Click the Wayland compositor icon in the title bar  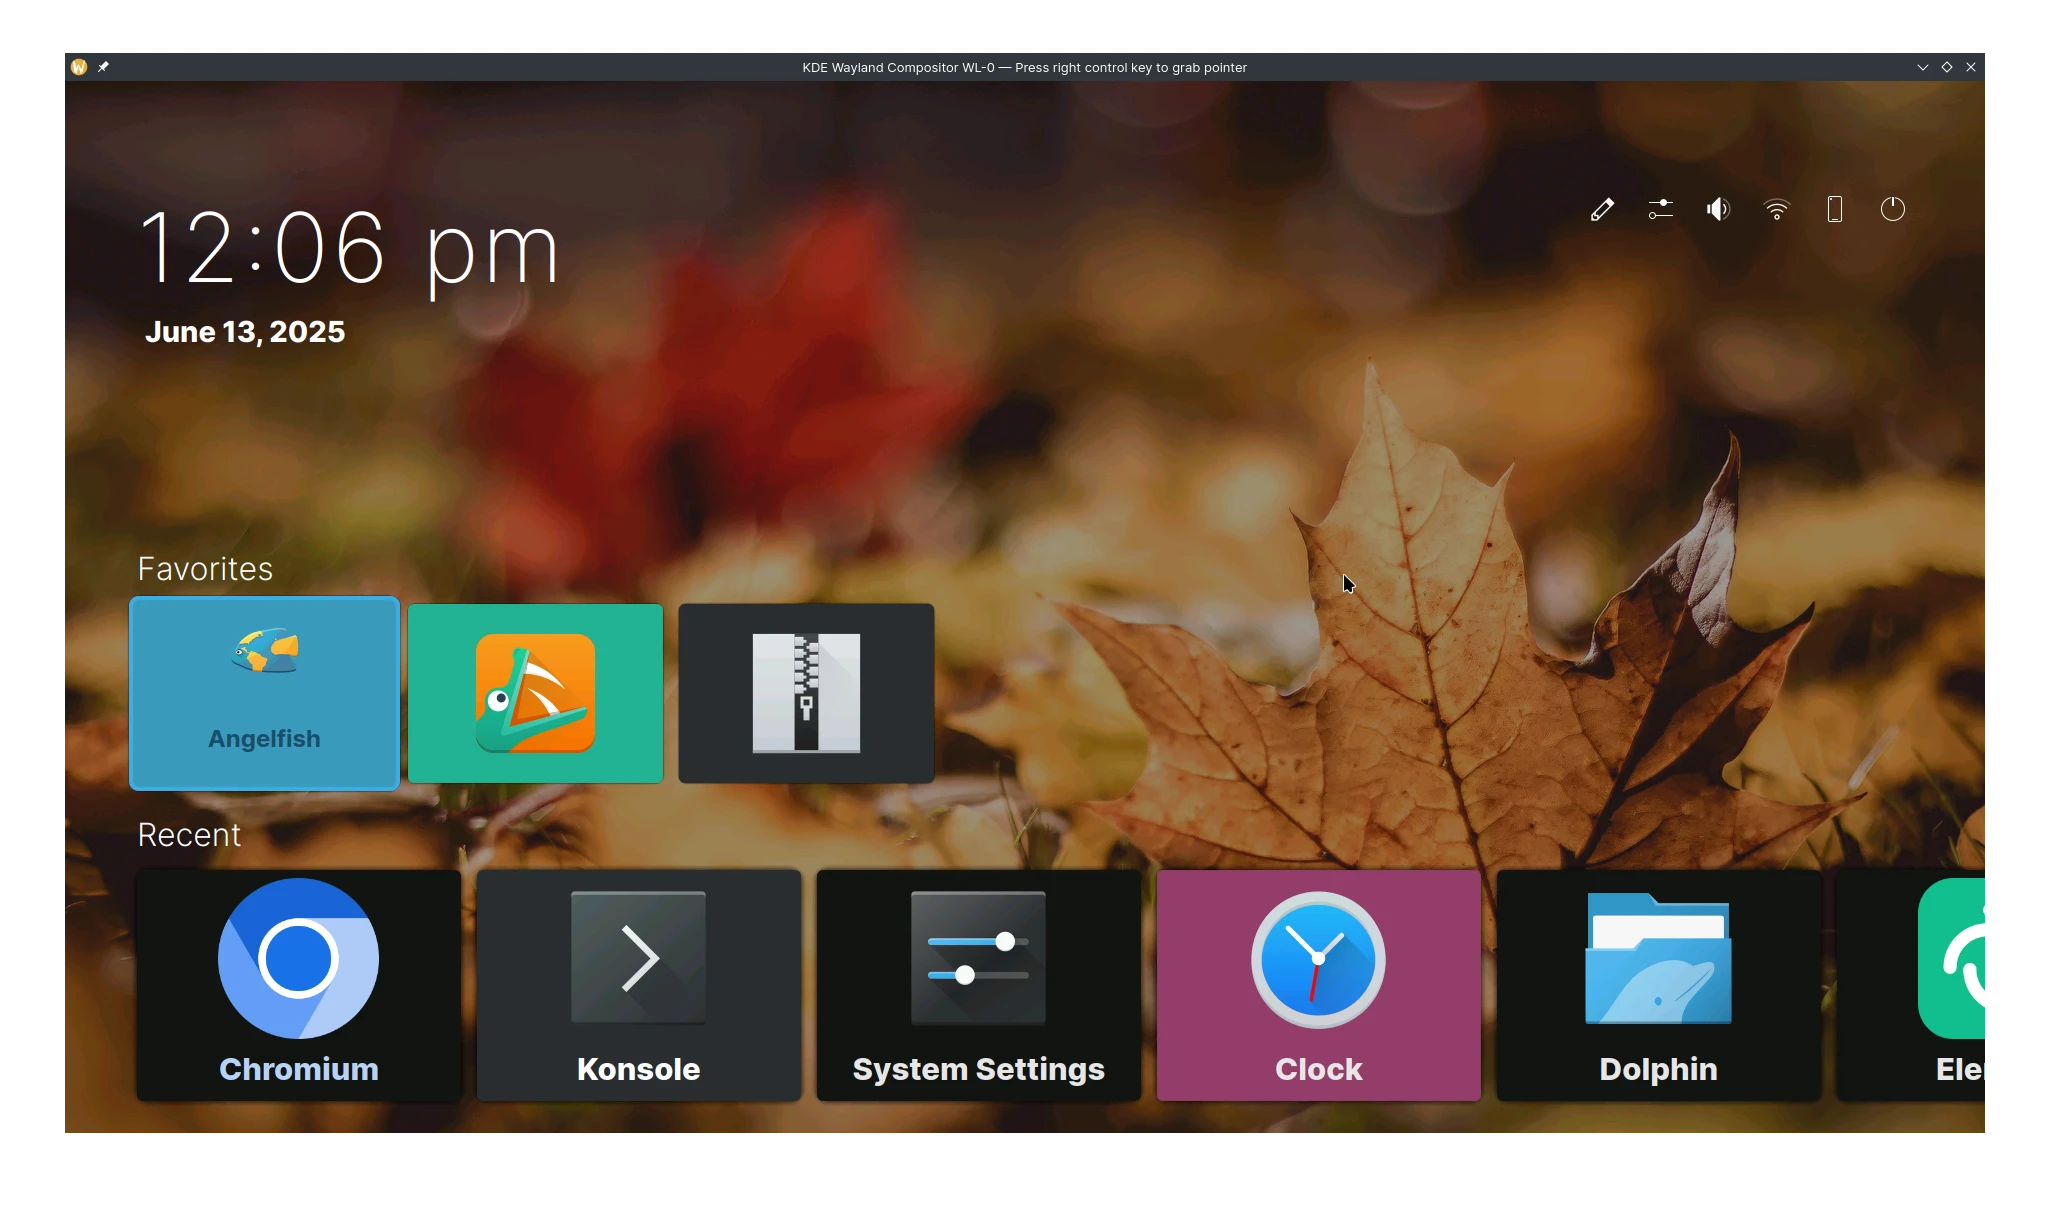pos(78,66)
